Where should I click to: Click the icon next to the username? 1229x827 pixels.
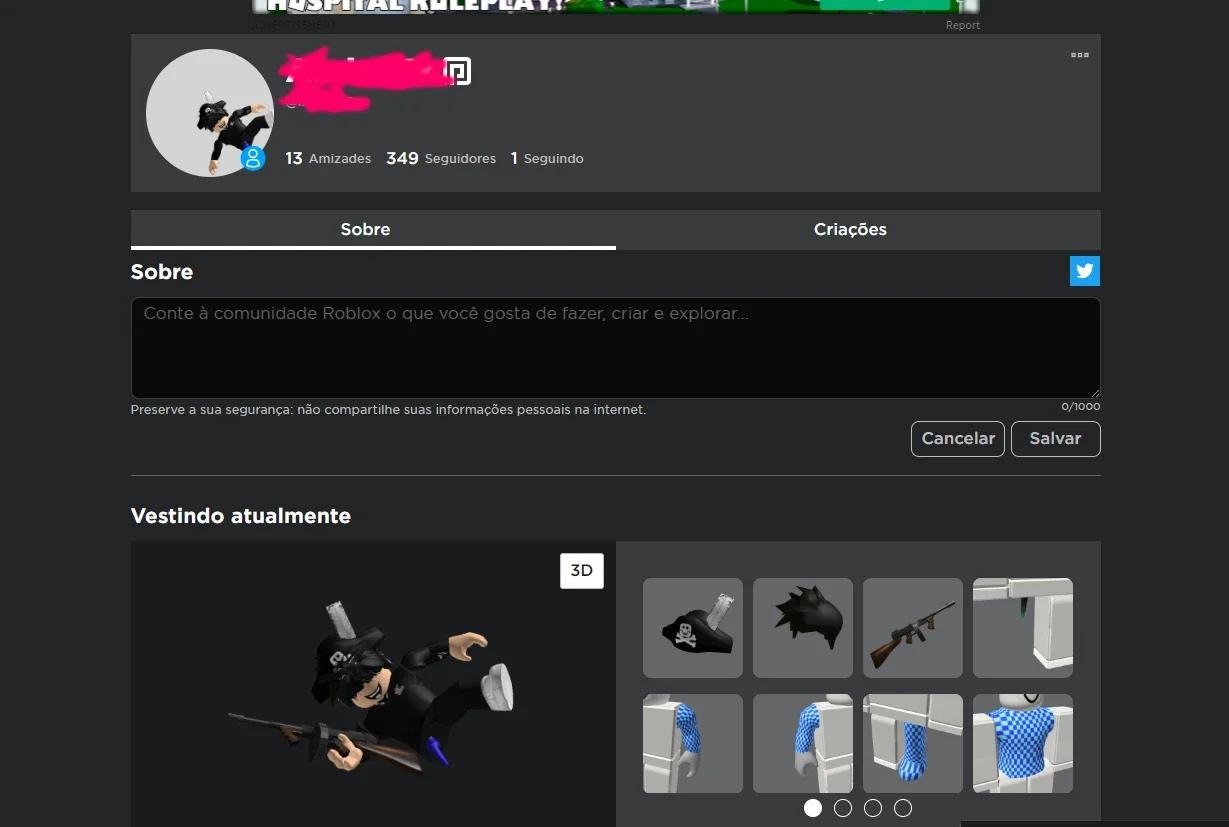[x=457, y=71]
